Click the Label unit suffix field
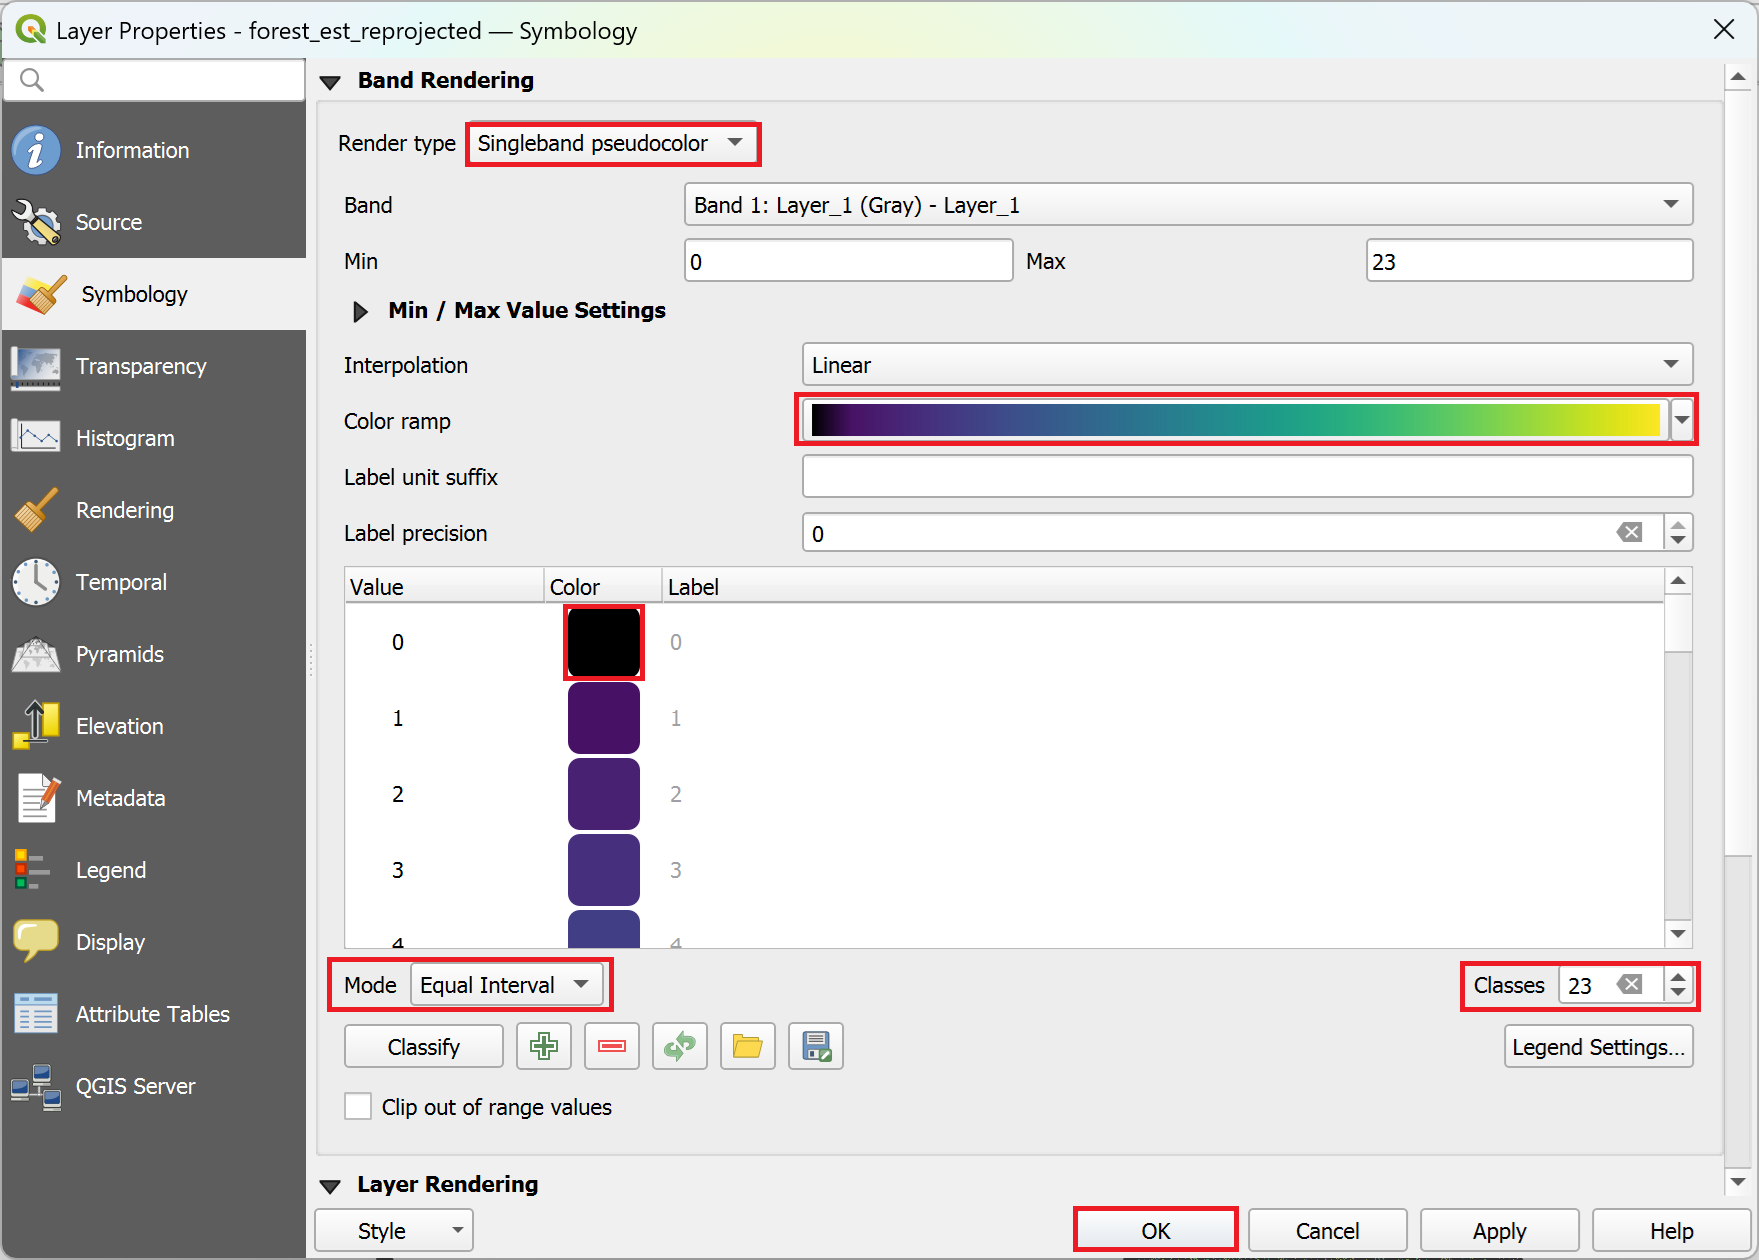This screenshot has height=1260, width=1759. [x=1247, y=477]
